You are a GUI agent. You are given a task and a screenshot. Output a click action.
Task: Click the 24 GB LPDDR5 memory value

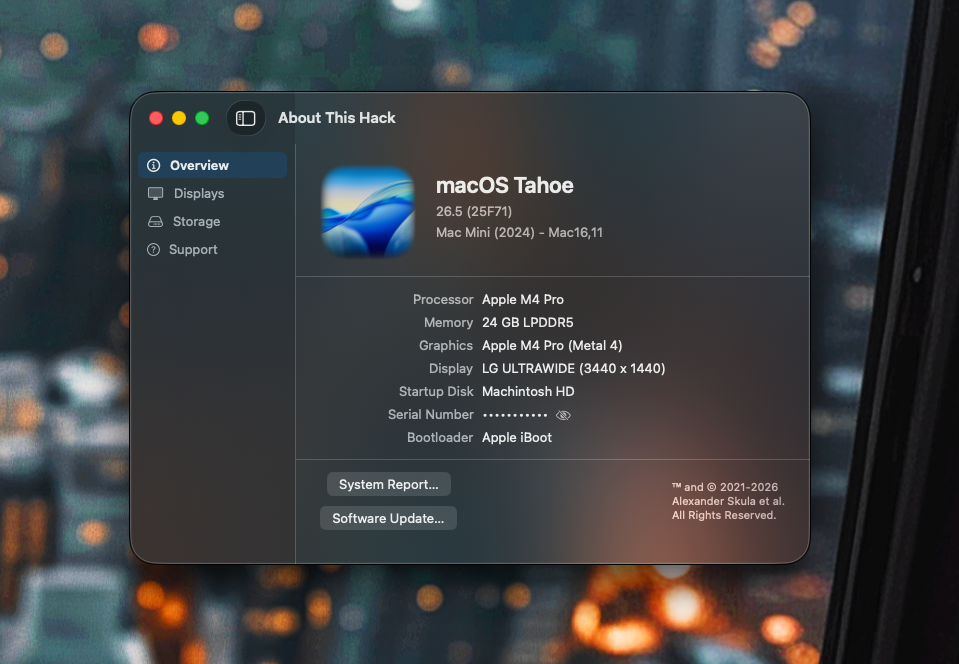click(x=528, y=322)
